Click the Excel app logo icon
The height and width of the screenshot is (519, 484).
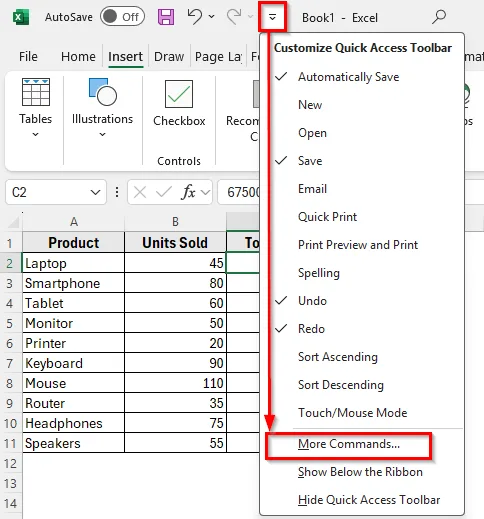click(21, 17)
